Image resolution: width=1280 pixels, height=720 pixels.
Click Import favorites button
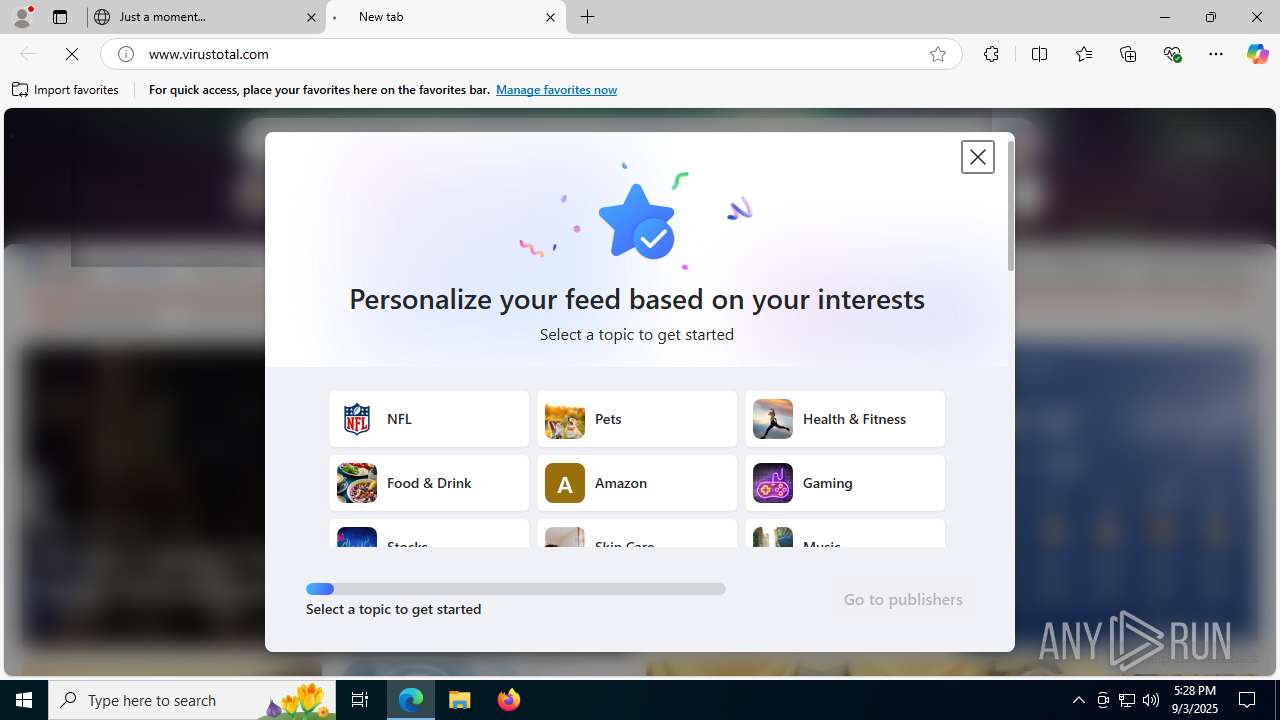point(66,90)
